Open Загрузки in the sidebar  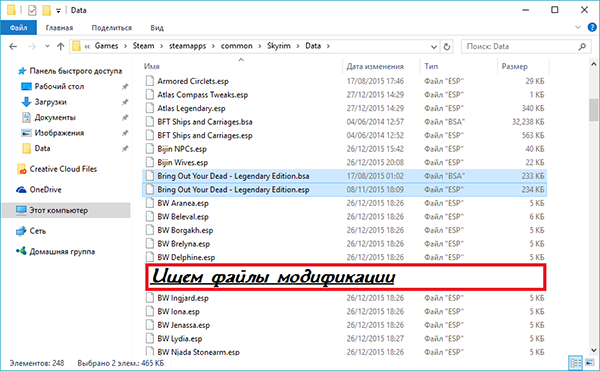(x=50, y=102)
